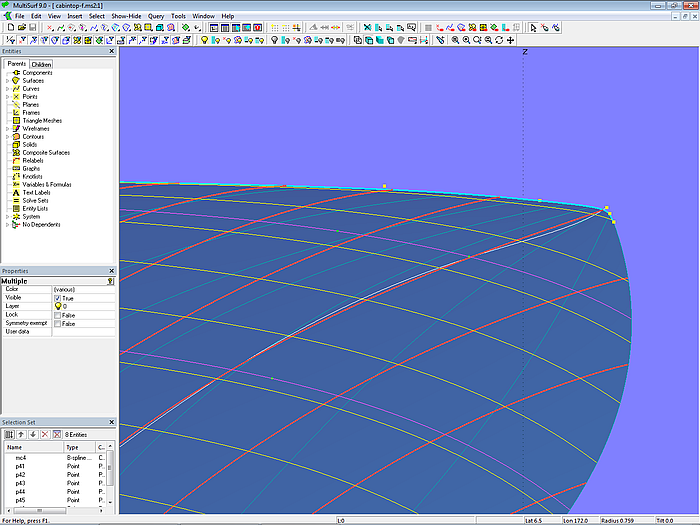Click the pan view cross-arrows icon

(511, 40)
